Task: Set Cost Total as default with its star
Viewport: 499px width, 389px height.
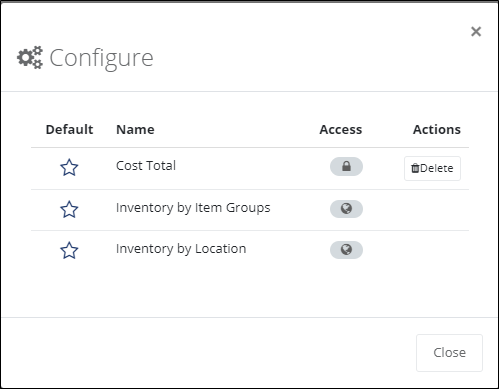Action: point(69,167)
